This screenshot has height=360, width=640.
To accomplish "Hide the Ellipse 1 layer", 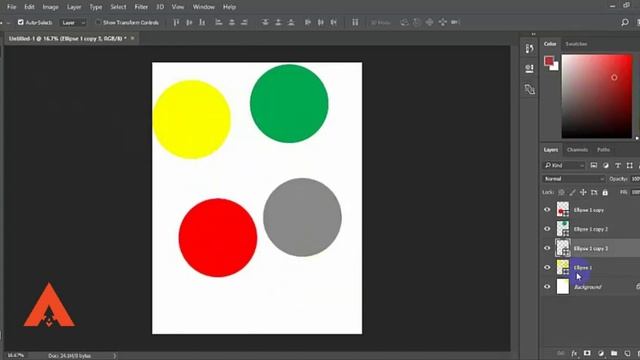I will [547, 267].
